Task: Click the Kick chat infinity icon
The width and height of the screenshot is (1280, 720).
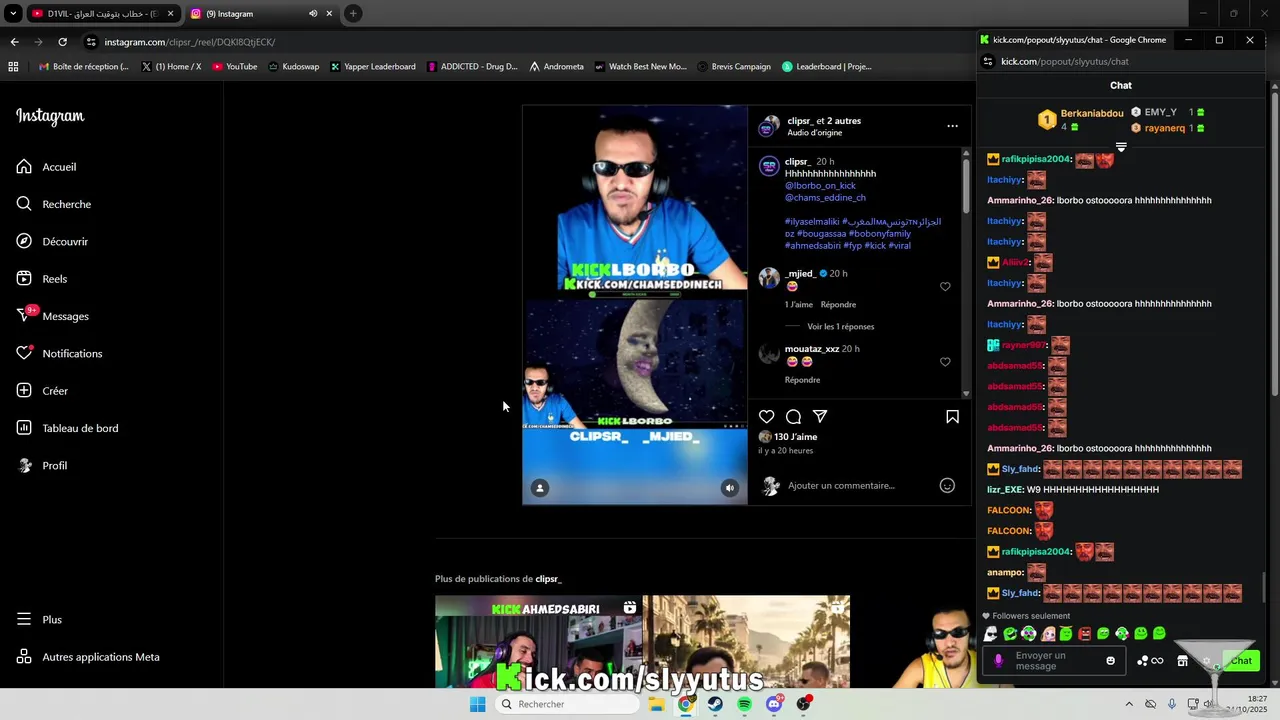Action: click(1157, 661)
